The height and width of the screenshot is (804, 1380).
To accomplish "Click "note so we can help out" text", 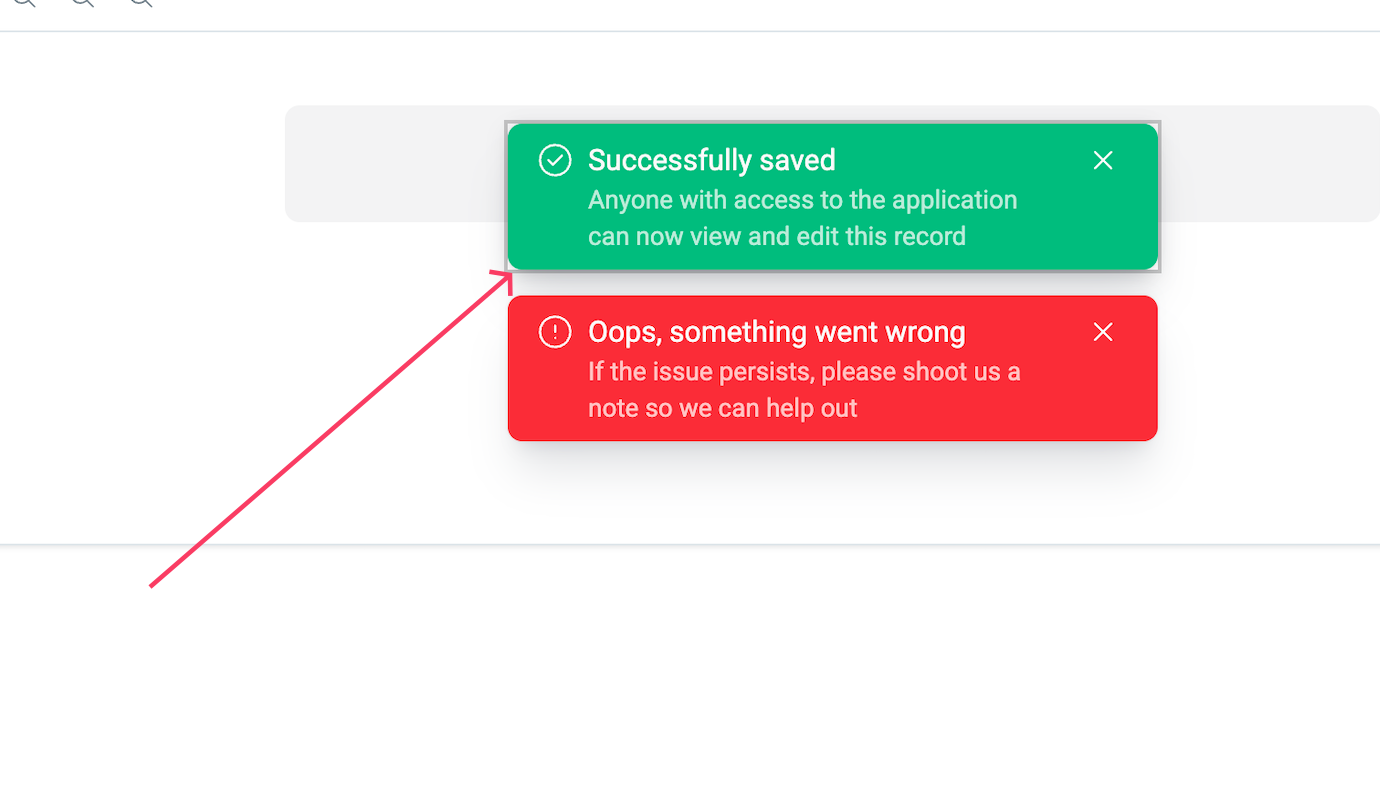I will [x=723, y=408].
